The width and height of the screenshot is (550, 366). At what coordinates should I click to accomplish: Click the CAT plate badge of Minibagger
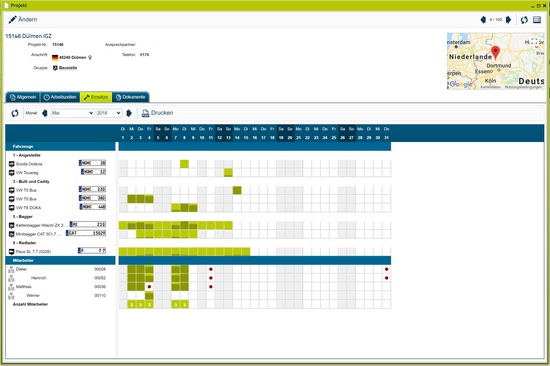(86, 233)
